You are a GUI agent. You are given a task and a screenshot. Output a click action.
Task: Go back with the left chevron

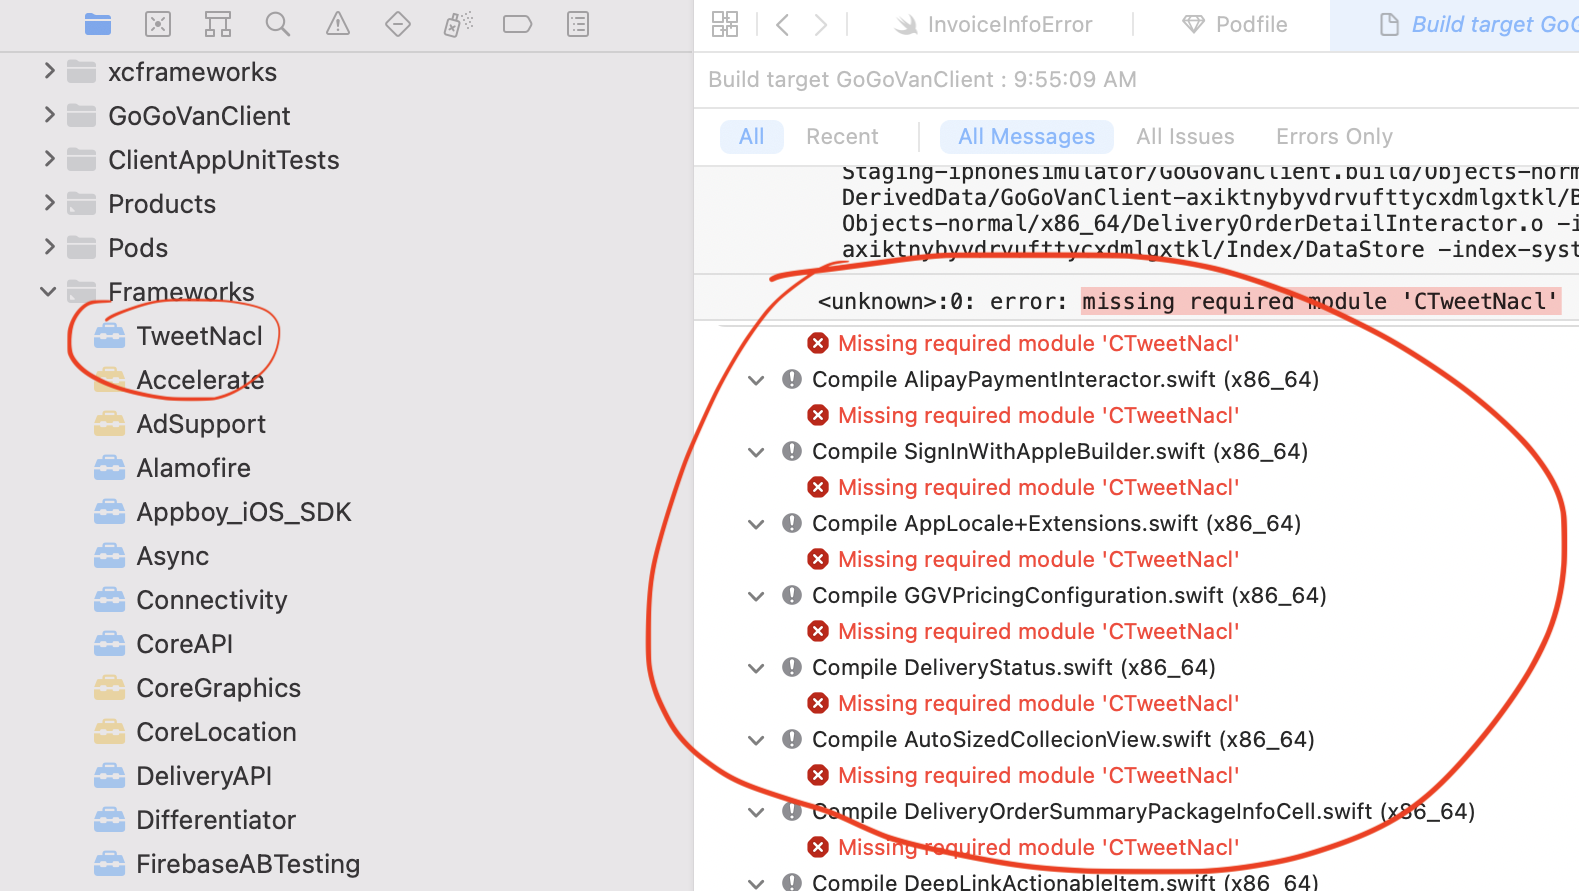pos(783,24)
